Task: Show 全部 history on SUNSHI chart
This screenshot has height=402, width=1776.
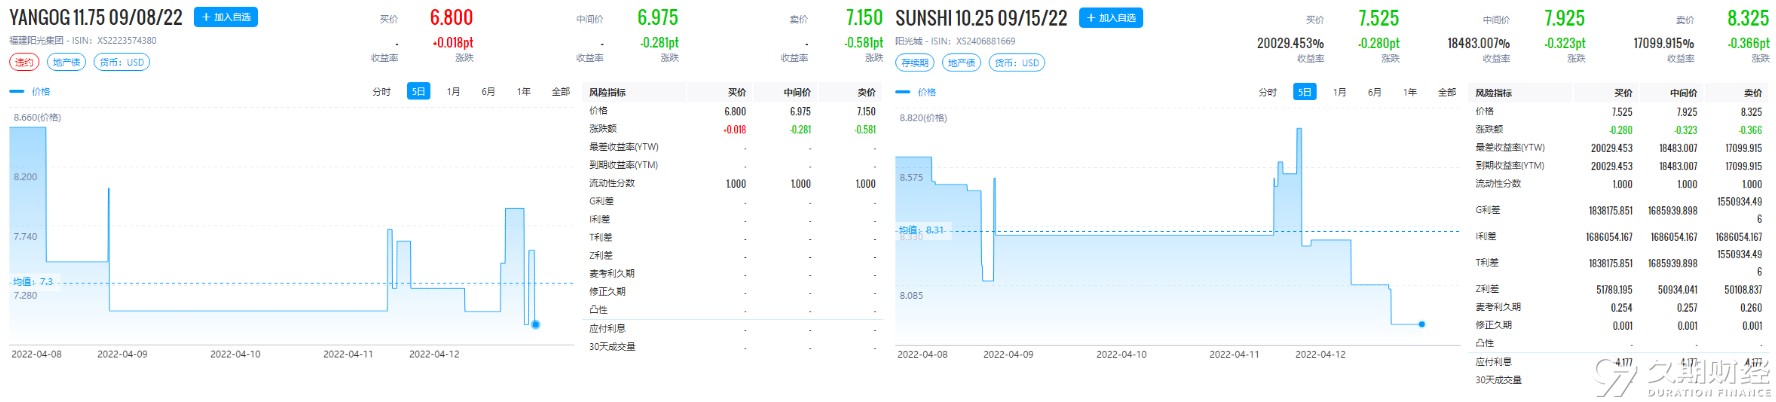Action: point(1446,92)
